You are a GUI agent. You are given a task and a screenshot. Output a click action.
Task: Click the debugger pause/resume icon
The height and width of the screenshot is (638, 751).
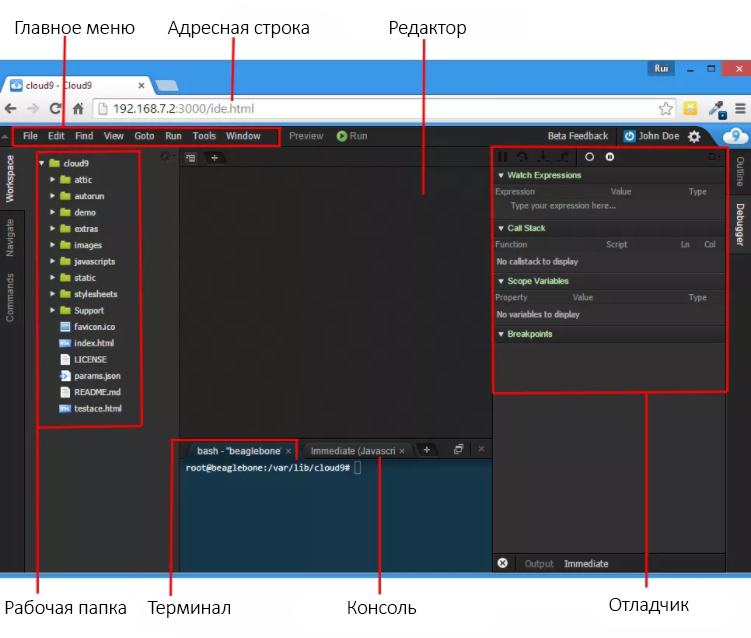coord(503,157)
